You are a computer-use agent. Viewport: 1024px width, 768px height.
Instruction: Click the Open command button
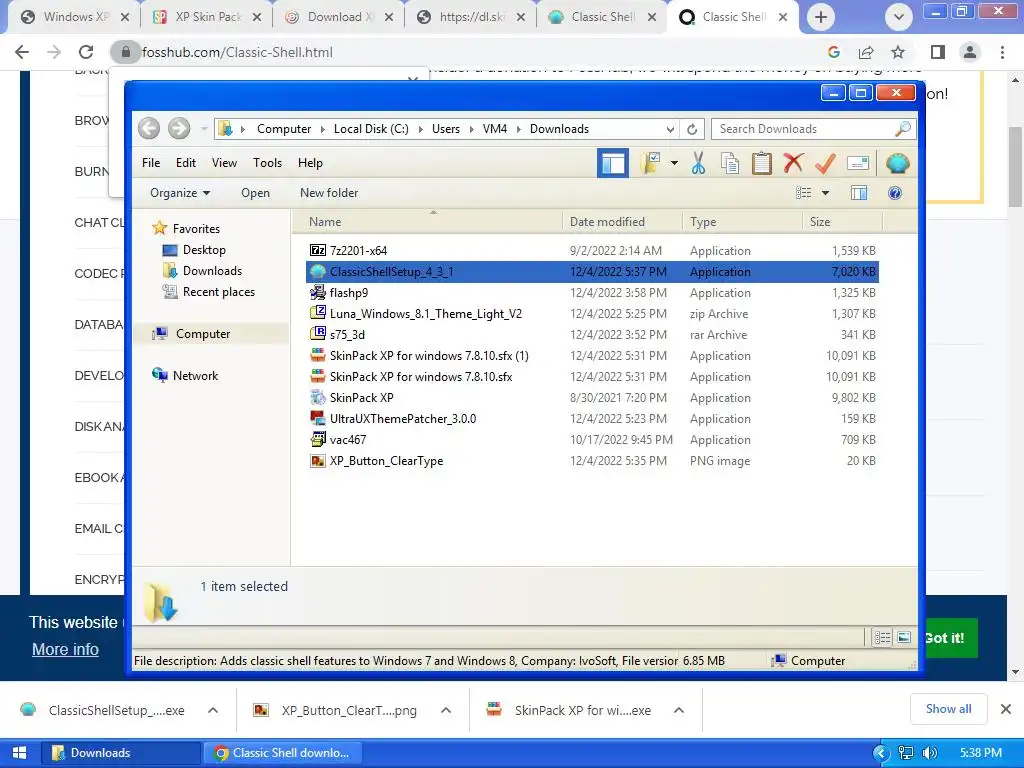(x=255, y=193)
